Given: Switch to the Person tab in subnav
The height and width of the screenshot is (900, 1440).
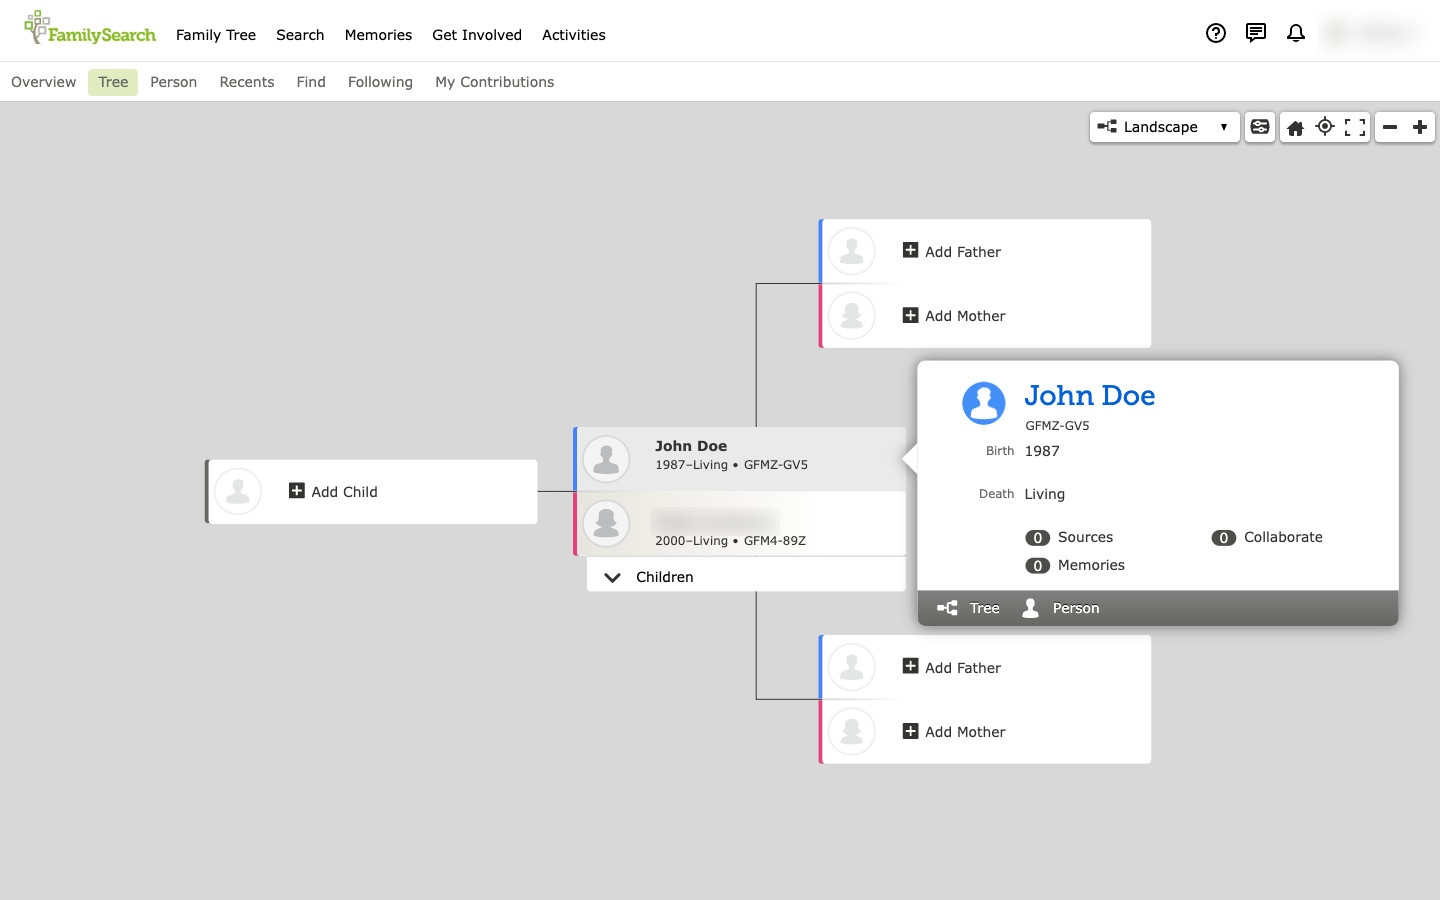Looking at the screenshot, I should [174, 82].
